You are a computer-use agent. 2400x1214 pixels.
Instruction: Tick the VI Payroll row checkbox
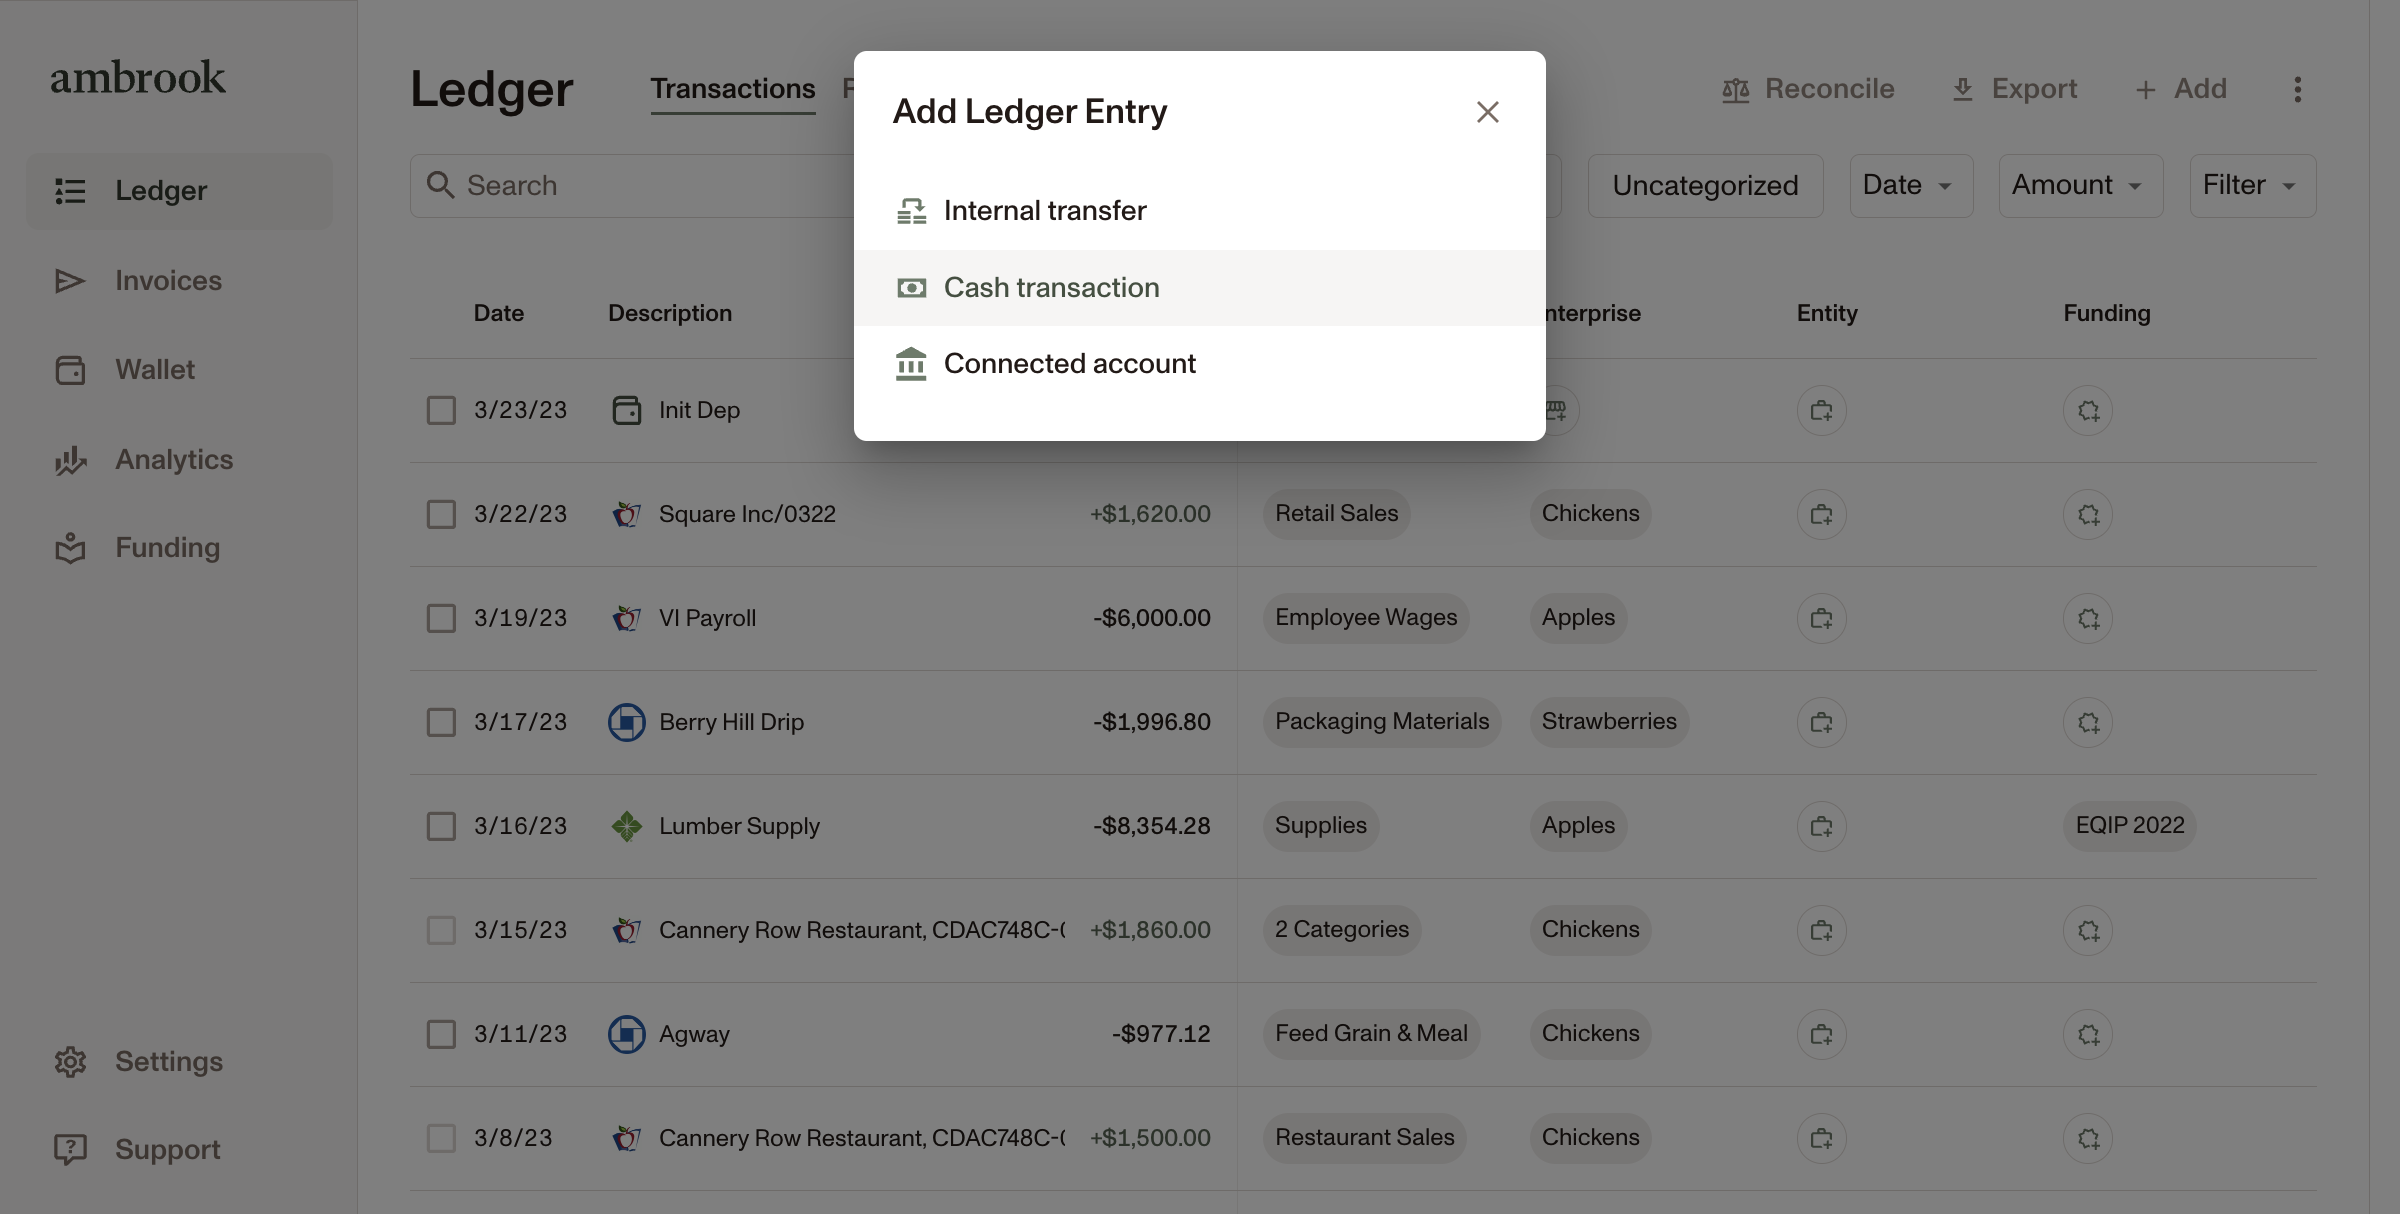pyautogui.click(x=441, y=619)
